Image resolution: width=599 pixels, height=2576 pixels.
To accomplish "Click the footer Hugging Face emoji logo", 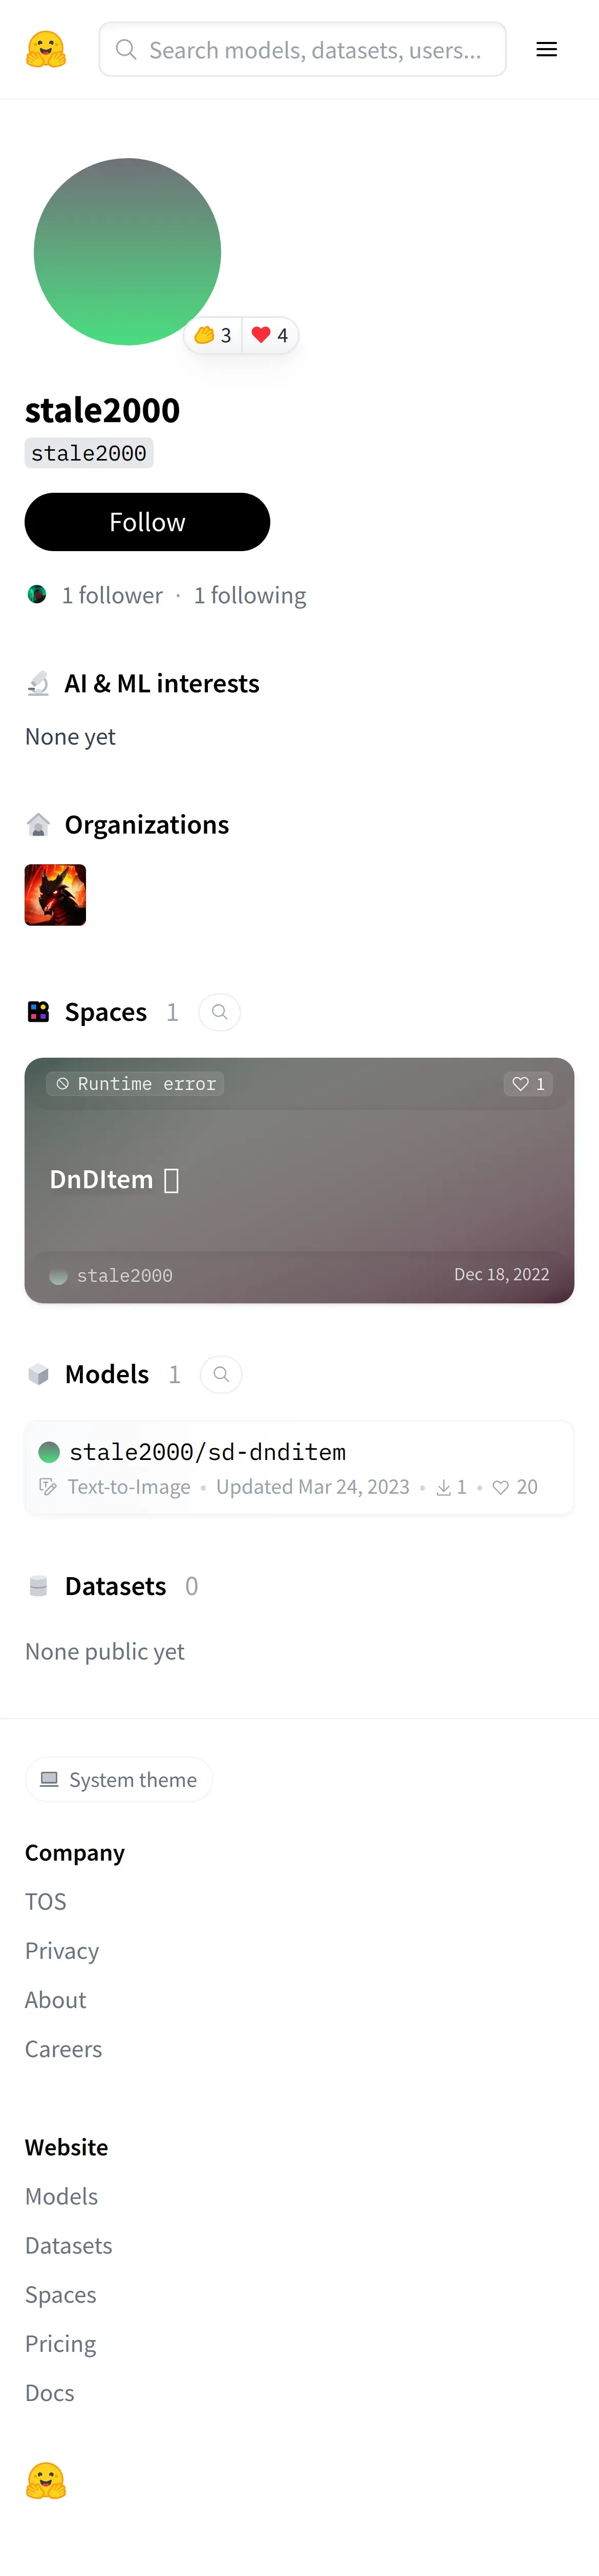I will pyautogui.click(x=46, y=2481).
